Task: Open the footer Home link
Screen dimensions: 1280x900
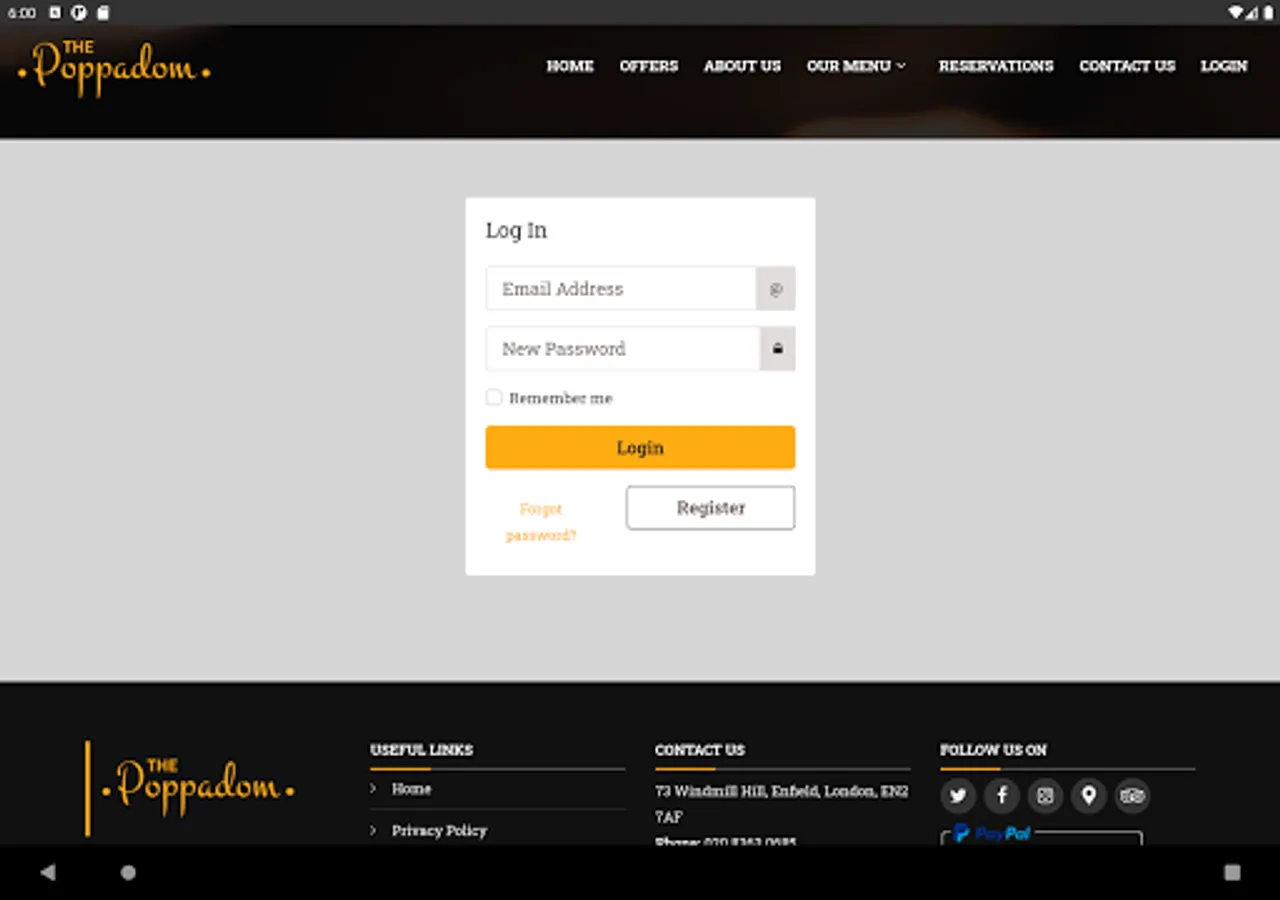Action: (x=411, y=789)
